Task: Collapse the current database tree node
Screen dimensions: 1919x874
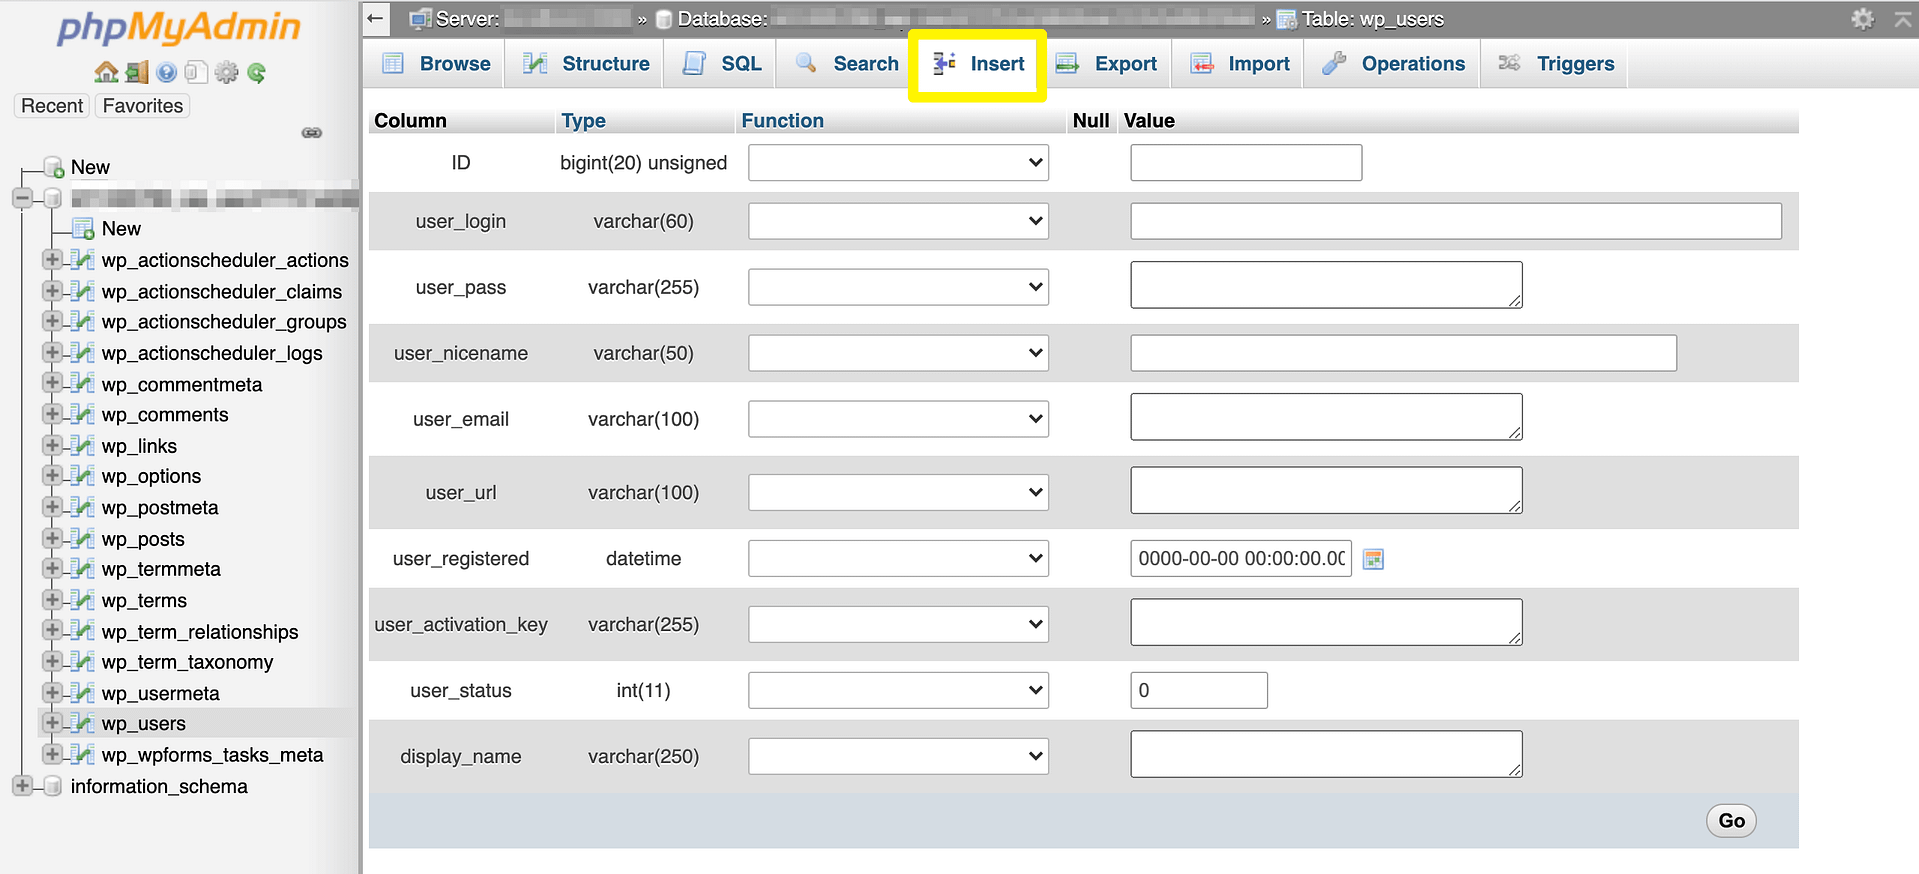Action: pyautogui.click(x=22, y=198)
